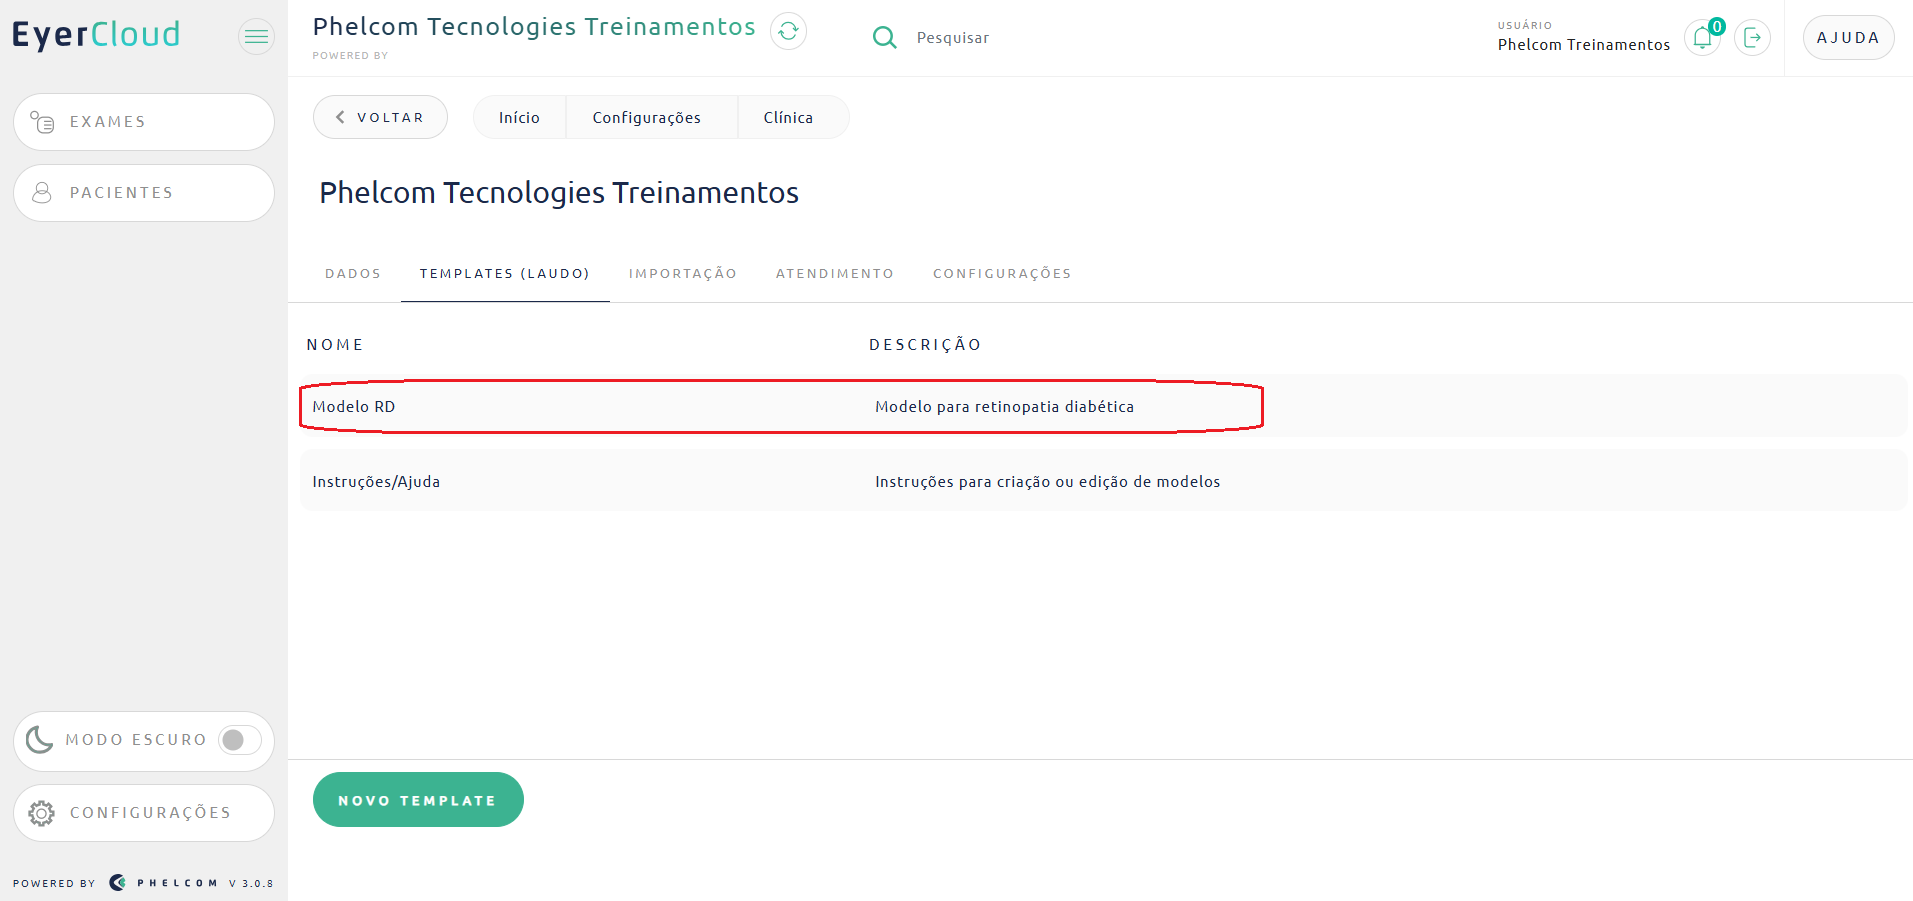
Task: Click the logout icon
Action: [1752, 38]
